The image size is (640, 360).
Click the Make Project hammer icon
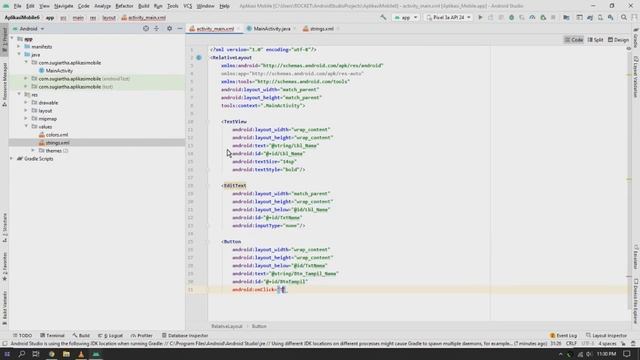pyautogui.click(x=383, y=18)
